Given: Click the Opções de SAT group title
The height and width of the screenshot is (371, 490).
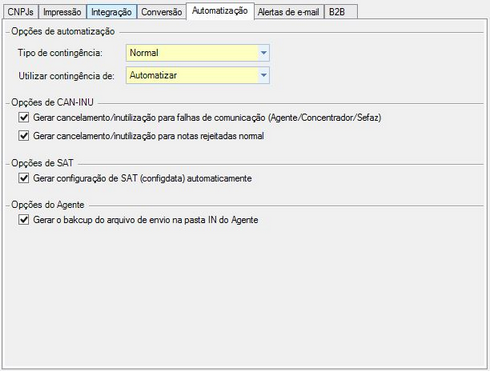Looking at the screenshot, I should coord(42,163).
